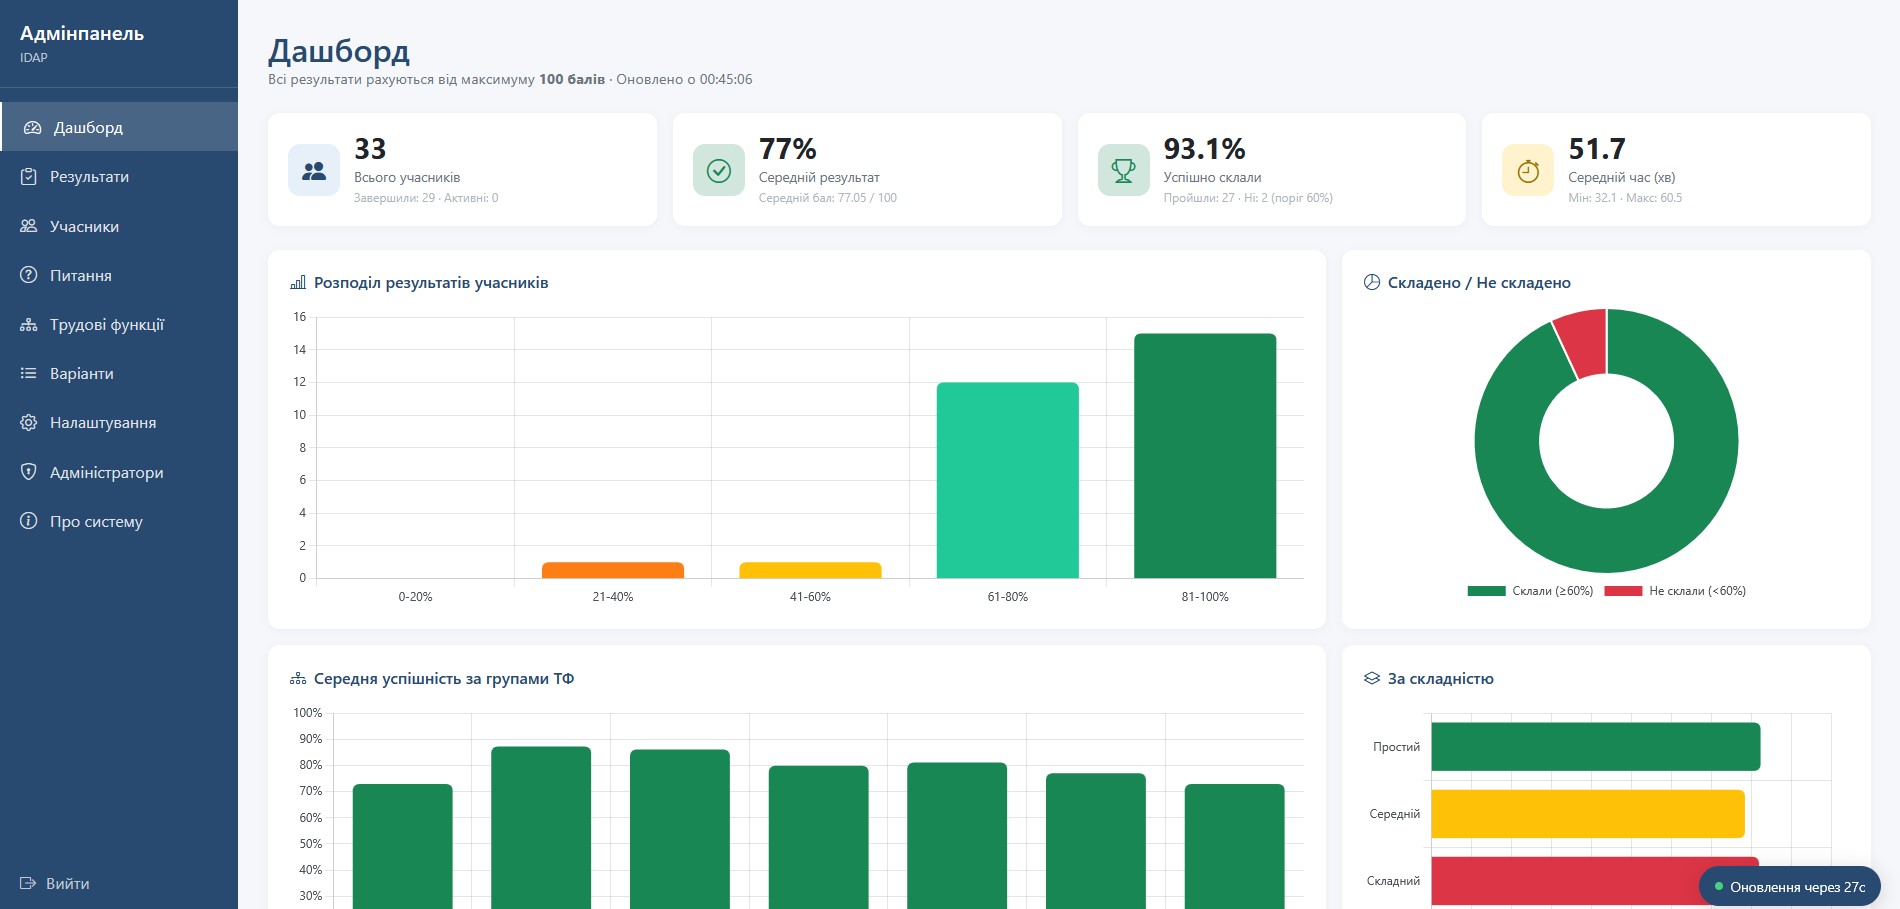
Task: Click the hierarchy icon for Трудові функції
Action: pyautogui.click(x=29, y=325)
